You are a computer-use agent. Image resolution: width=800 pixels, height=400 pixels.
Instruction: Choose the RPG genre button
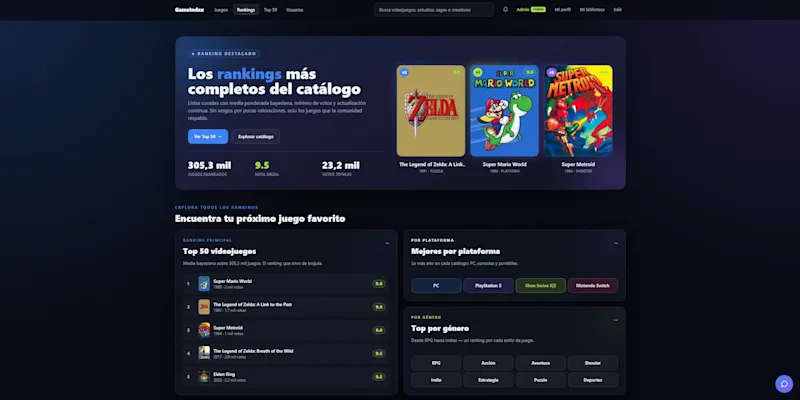tap(436, 363)
